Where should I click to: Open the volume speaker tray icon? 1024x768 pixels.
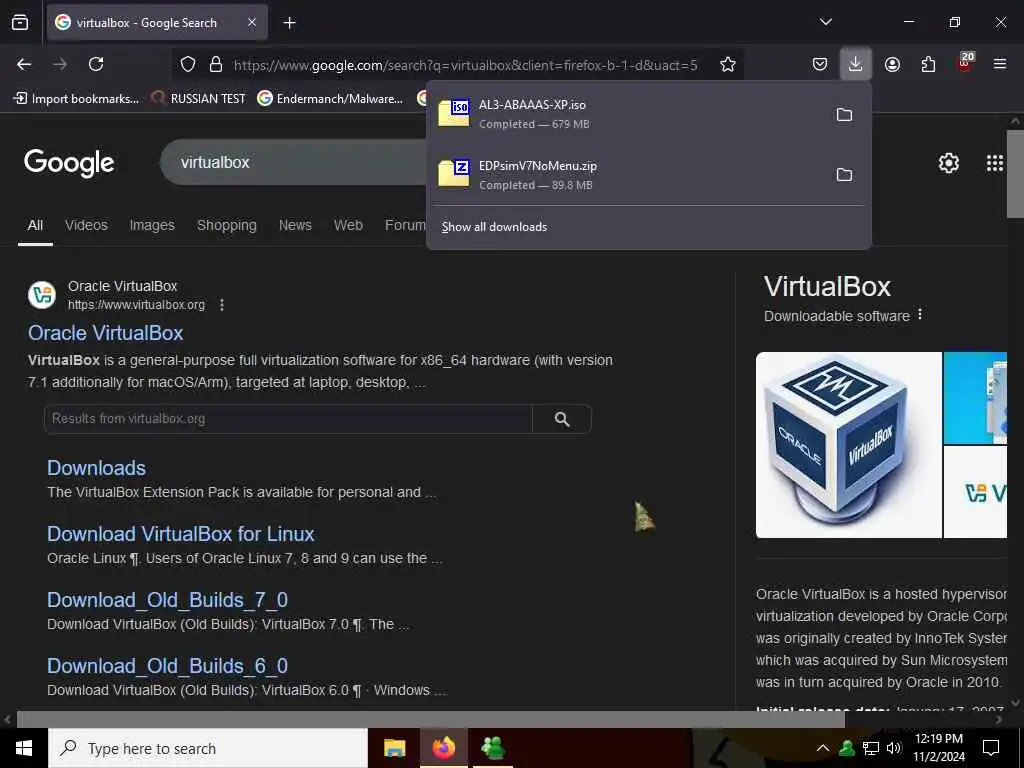coord(894,748)
